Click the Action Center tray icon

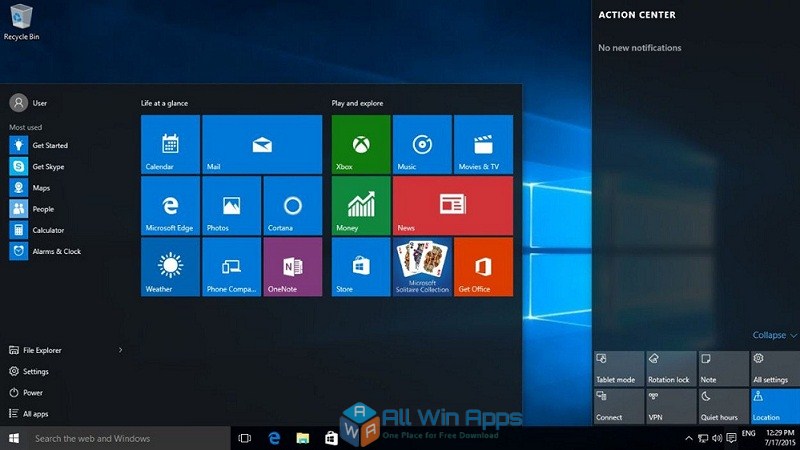point(731,438)
